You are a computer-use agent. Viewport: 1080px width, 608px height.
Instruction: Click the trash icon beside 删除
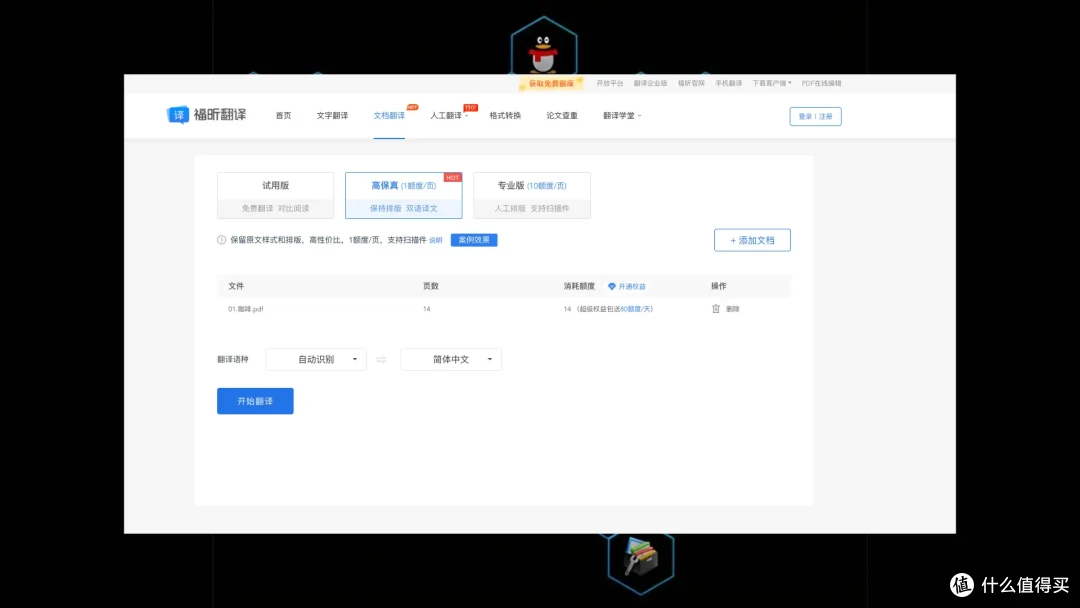point(716,309)
